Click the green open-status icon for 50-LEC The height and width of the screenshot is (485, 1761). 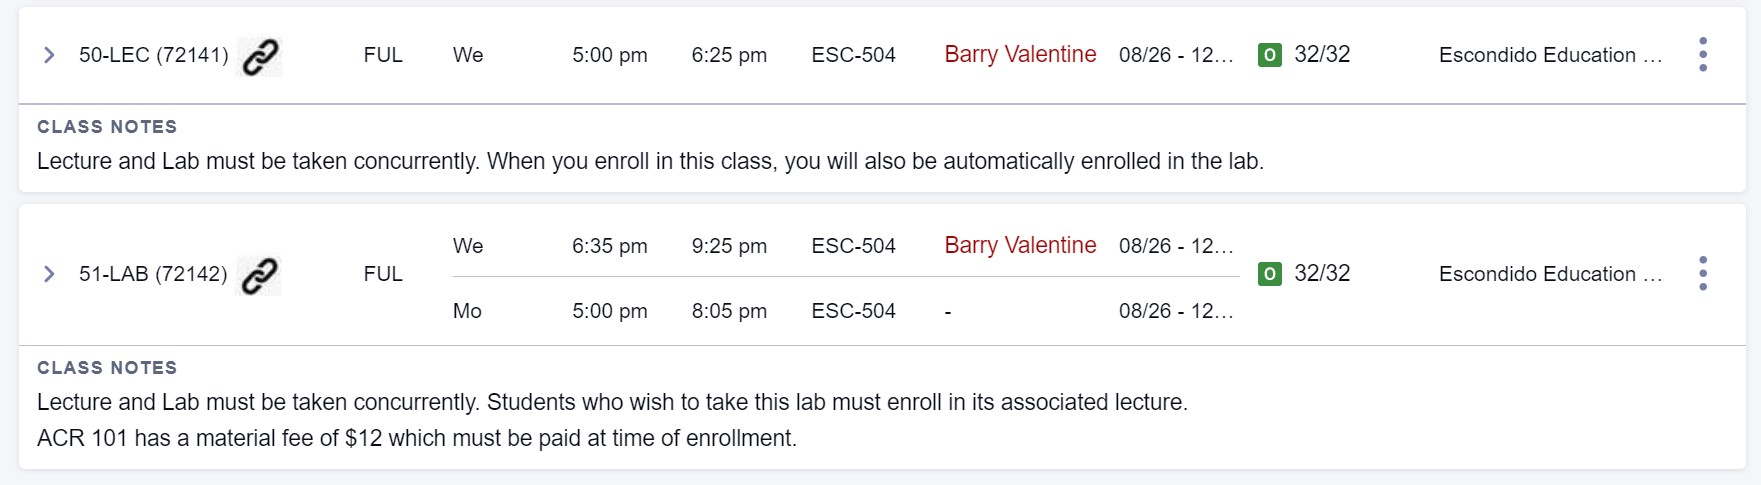[x=1269, y=55]
